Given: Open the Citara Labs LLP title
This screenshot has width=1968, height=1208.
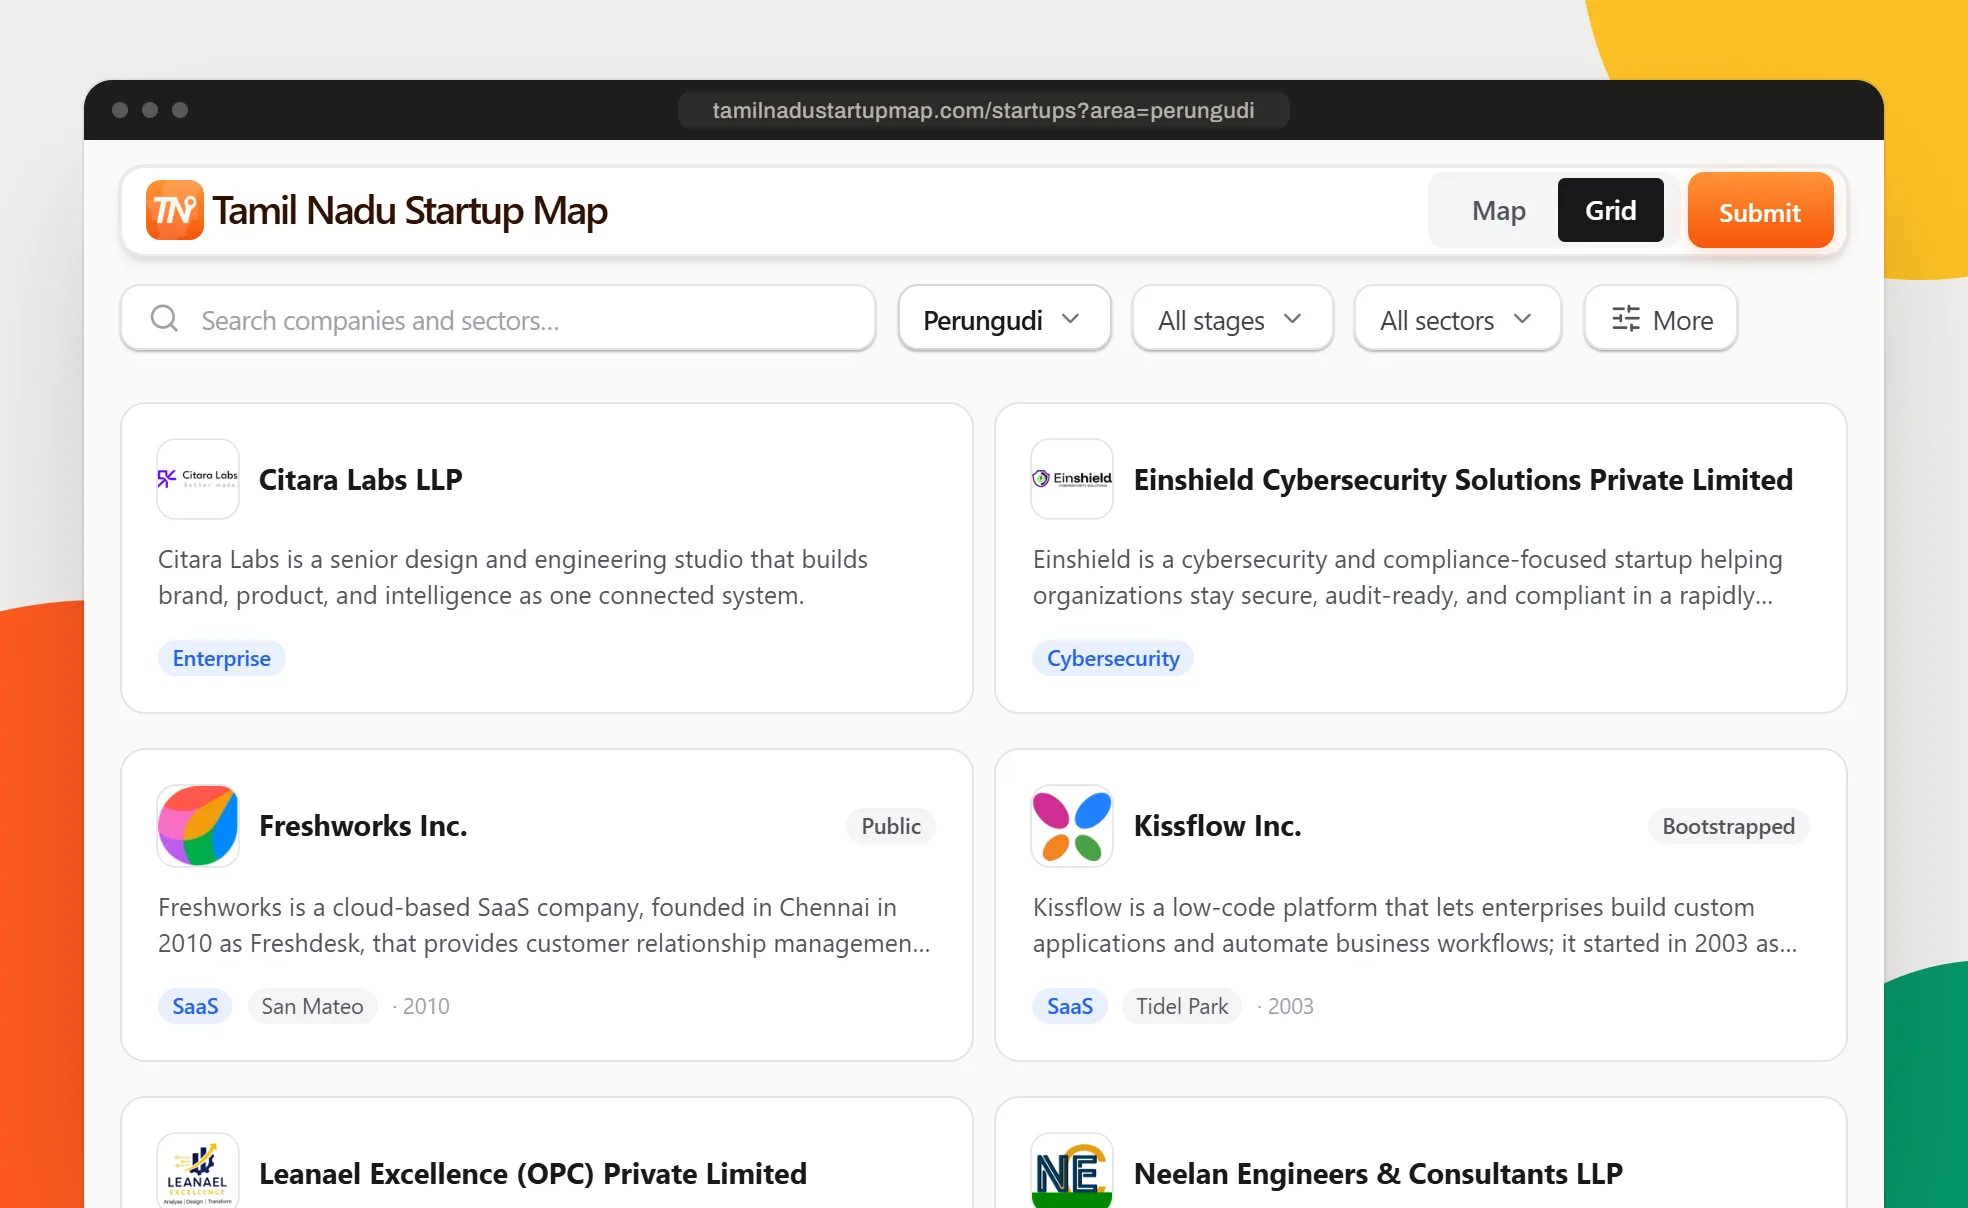Looking at the screenshot, I should (x=361, y=480).
